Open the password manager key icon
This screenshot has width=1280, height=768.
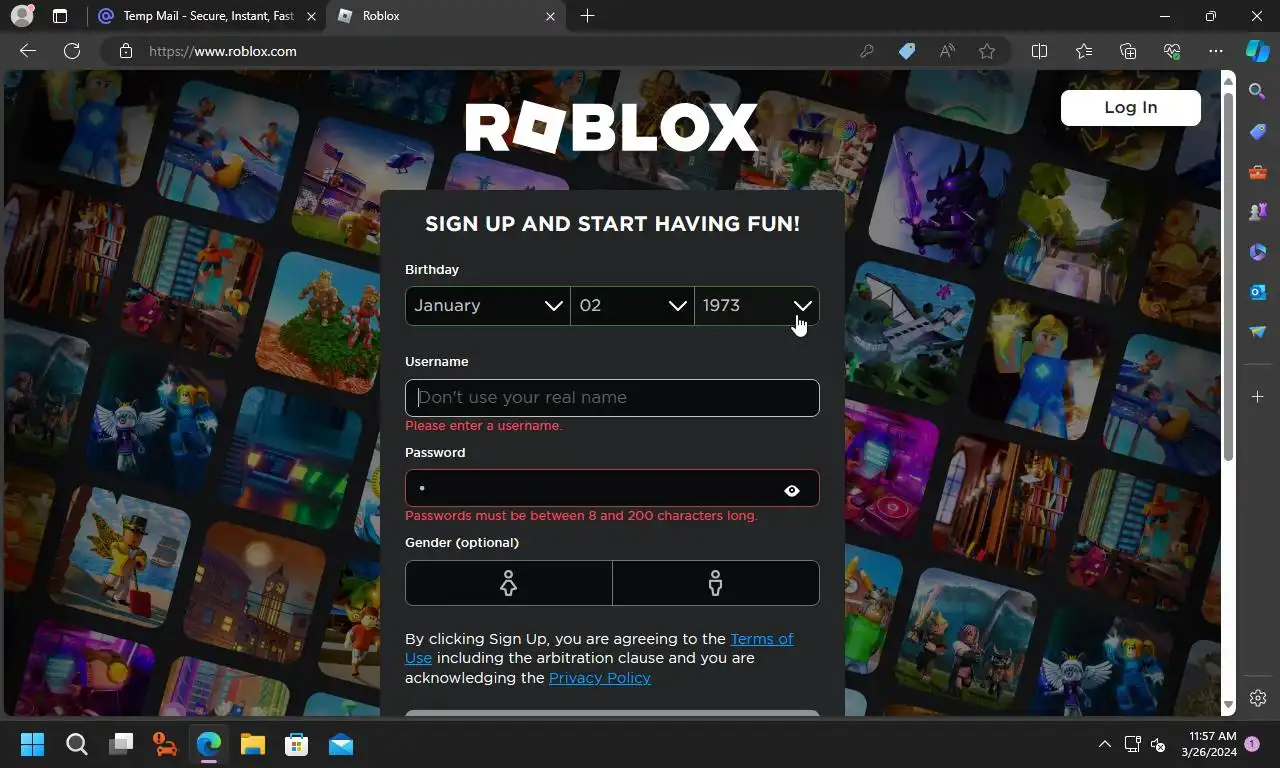867,51
